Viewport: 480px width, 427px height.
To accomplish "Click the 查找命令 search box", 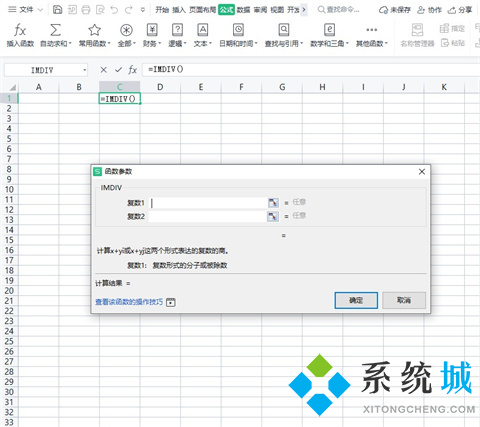I will (339, 10).
